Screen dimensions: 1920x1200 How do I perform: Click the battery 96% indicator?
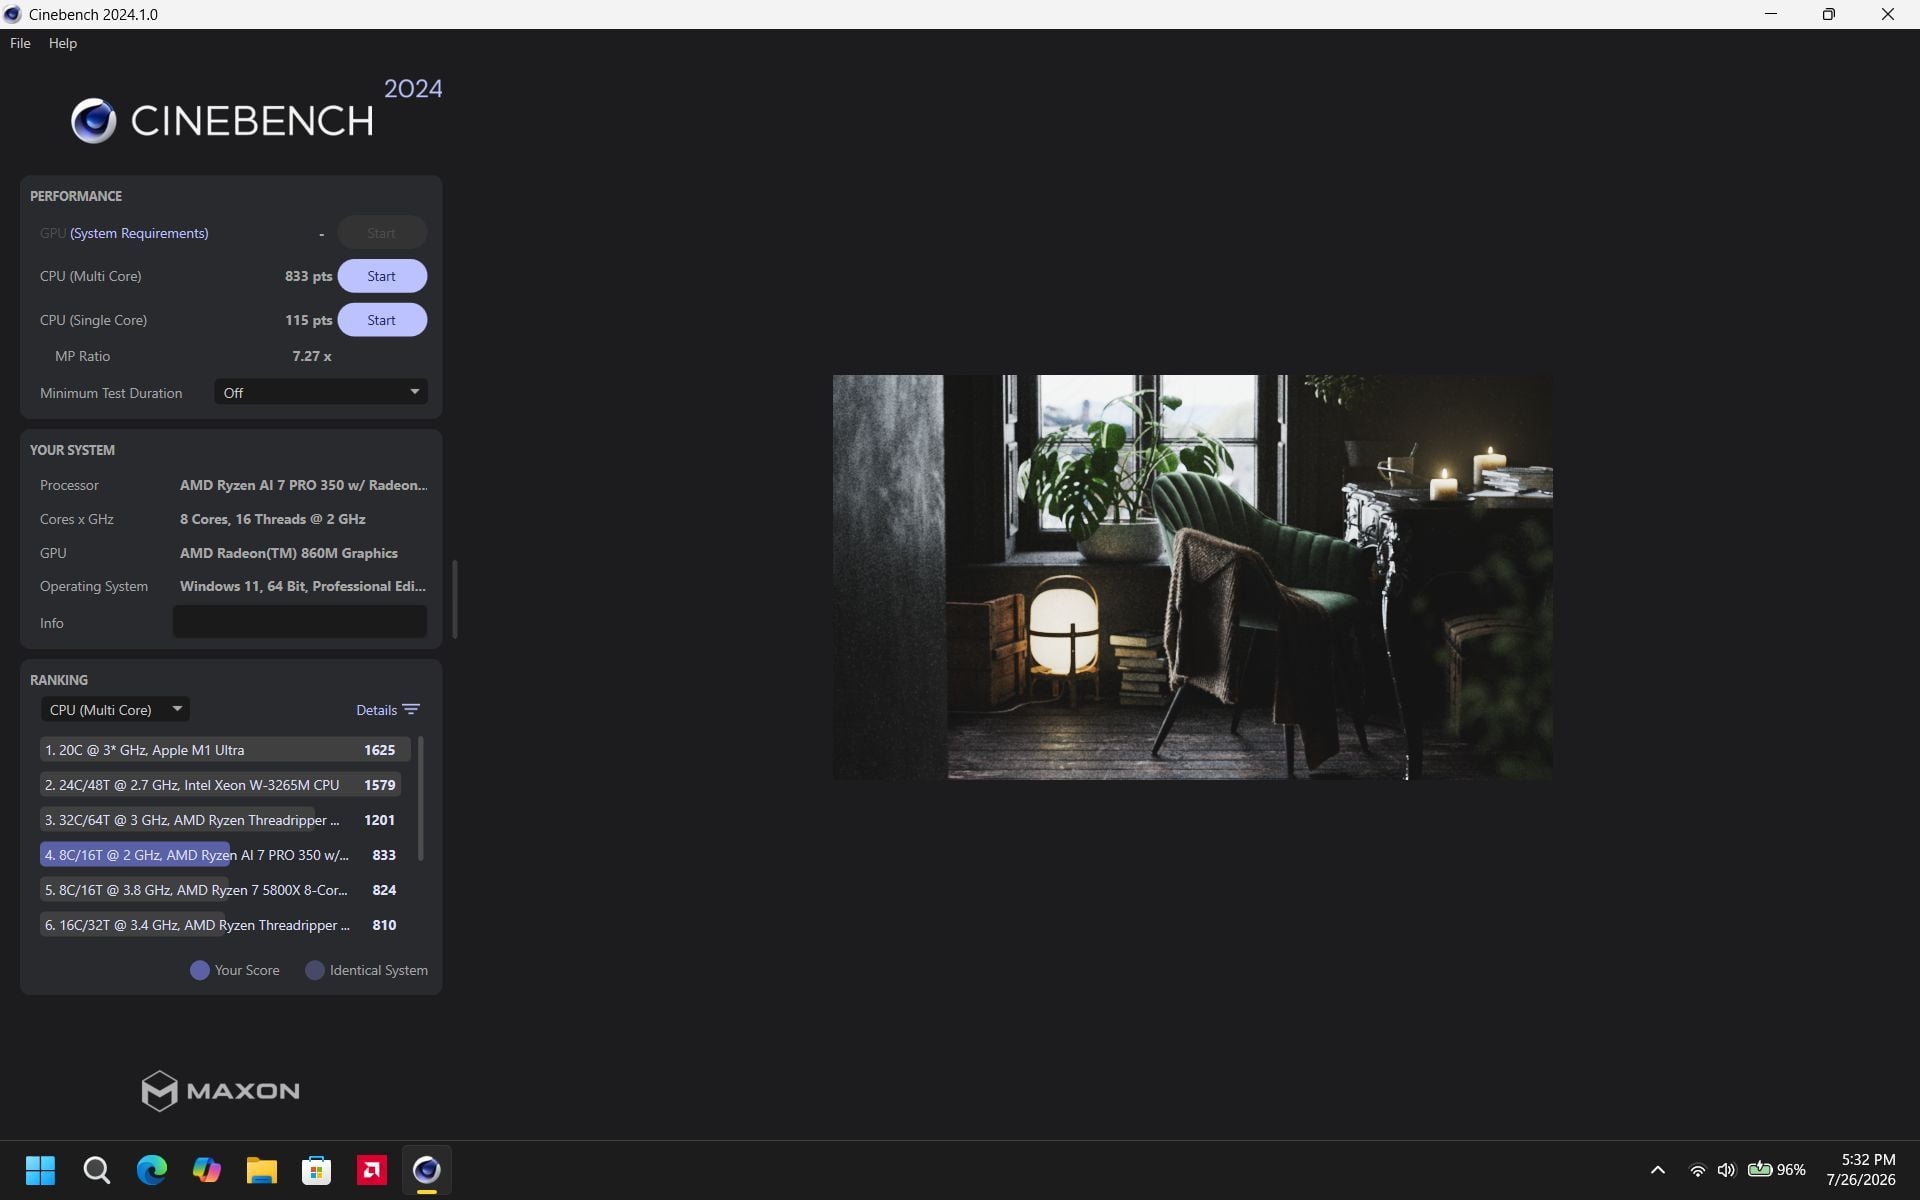pyautogui.click(x=1777, y=1170)
